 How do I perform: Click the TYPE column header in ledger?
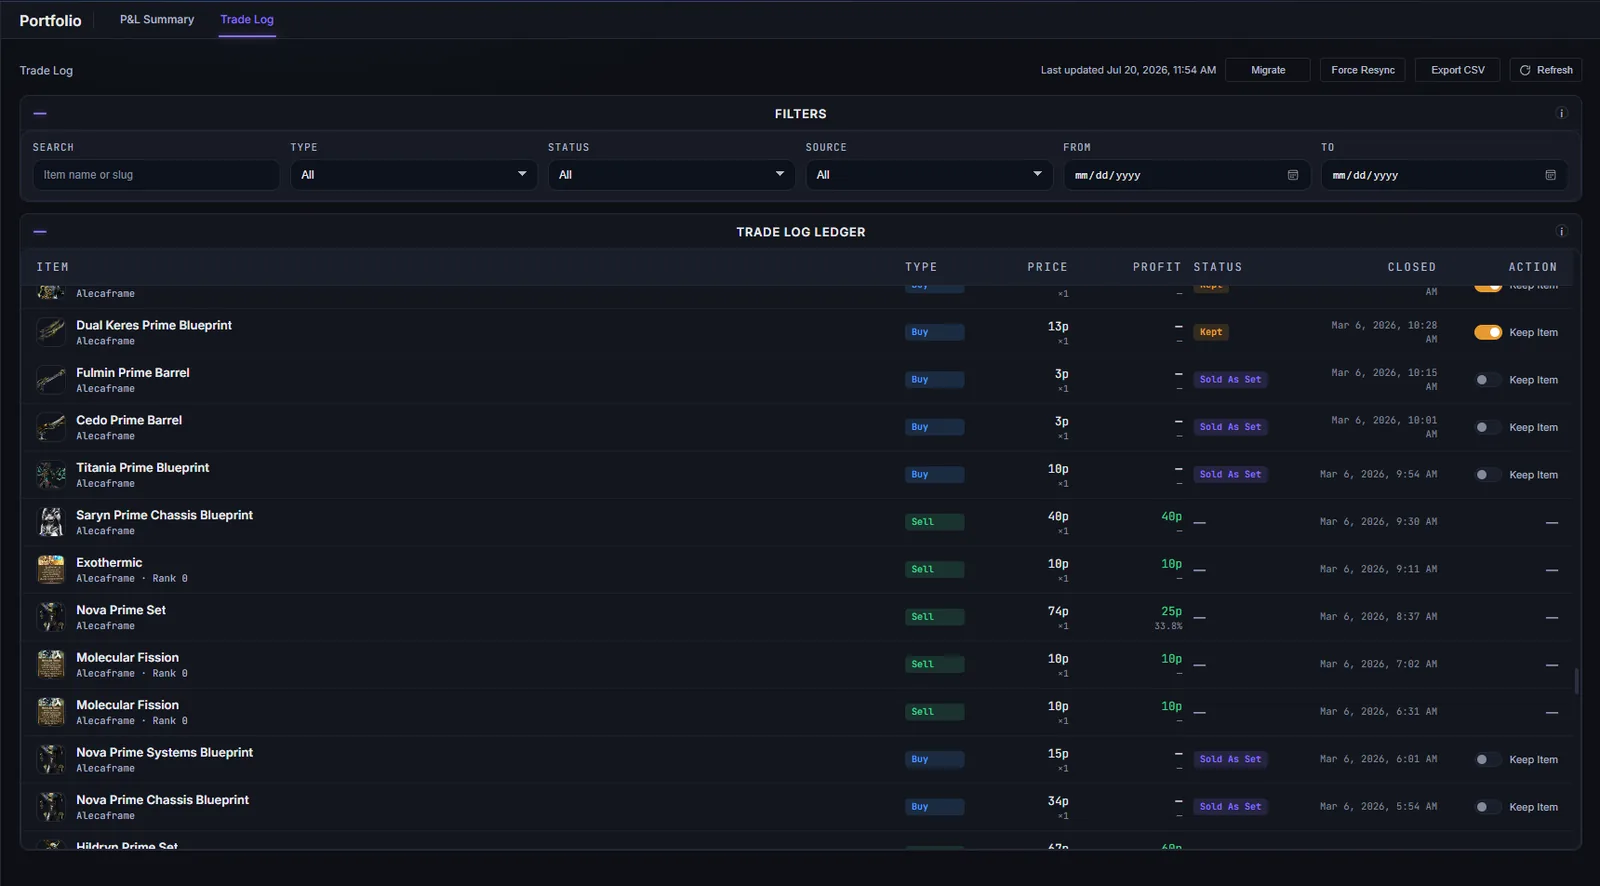click(x=921, y=267)
